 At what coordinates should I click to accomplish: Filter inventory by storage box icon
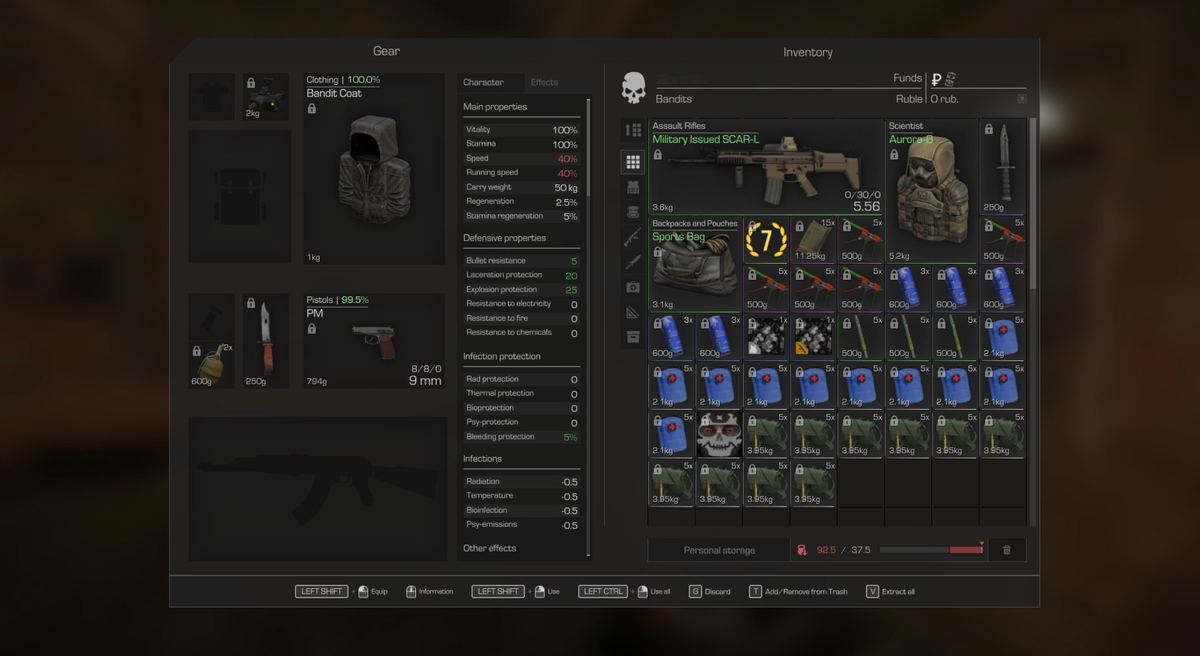pos(633,337)
